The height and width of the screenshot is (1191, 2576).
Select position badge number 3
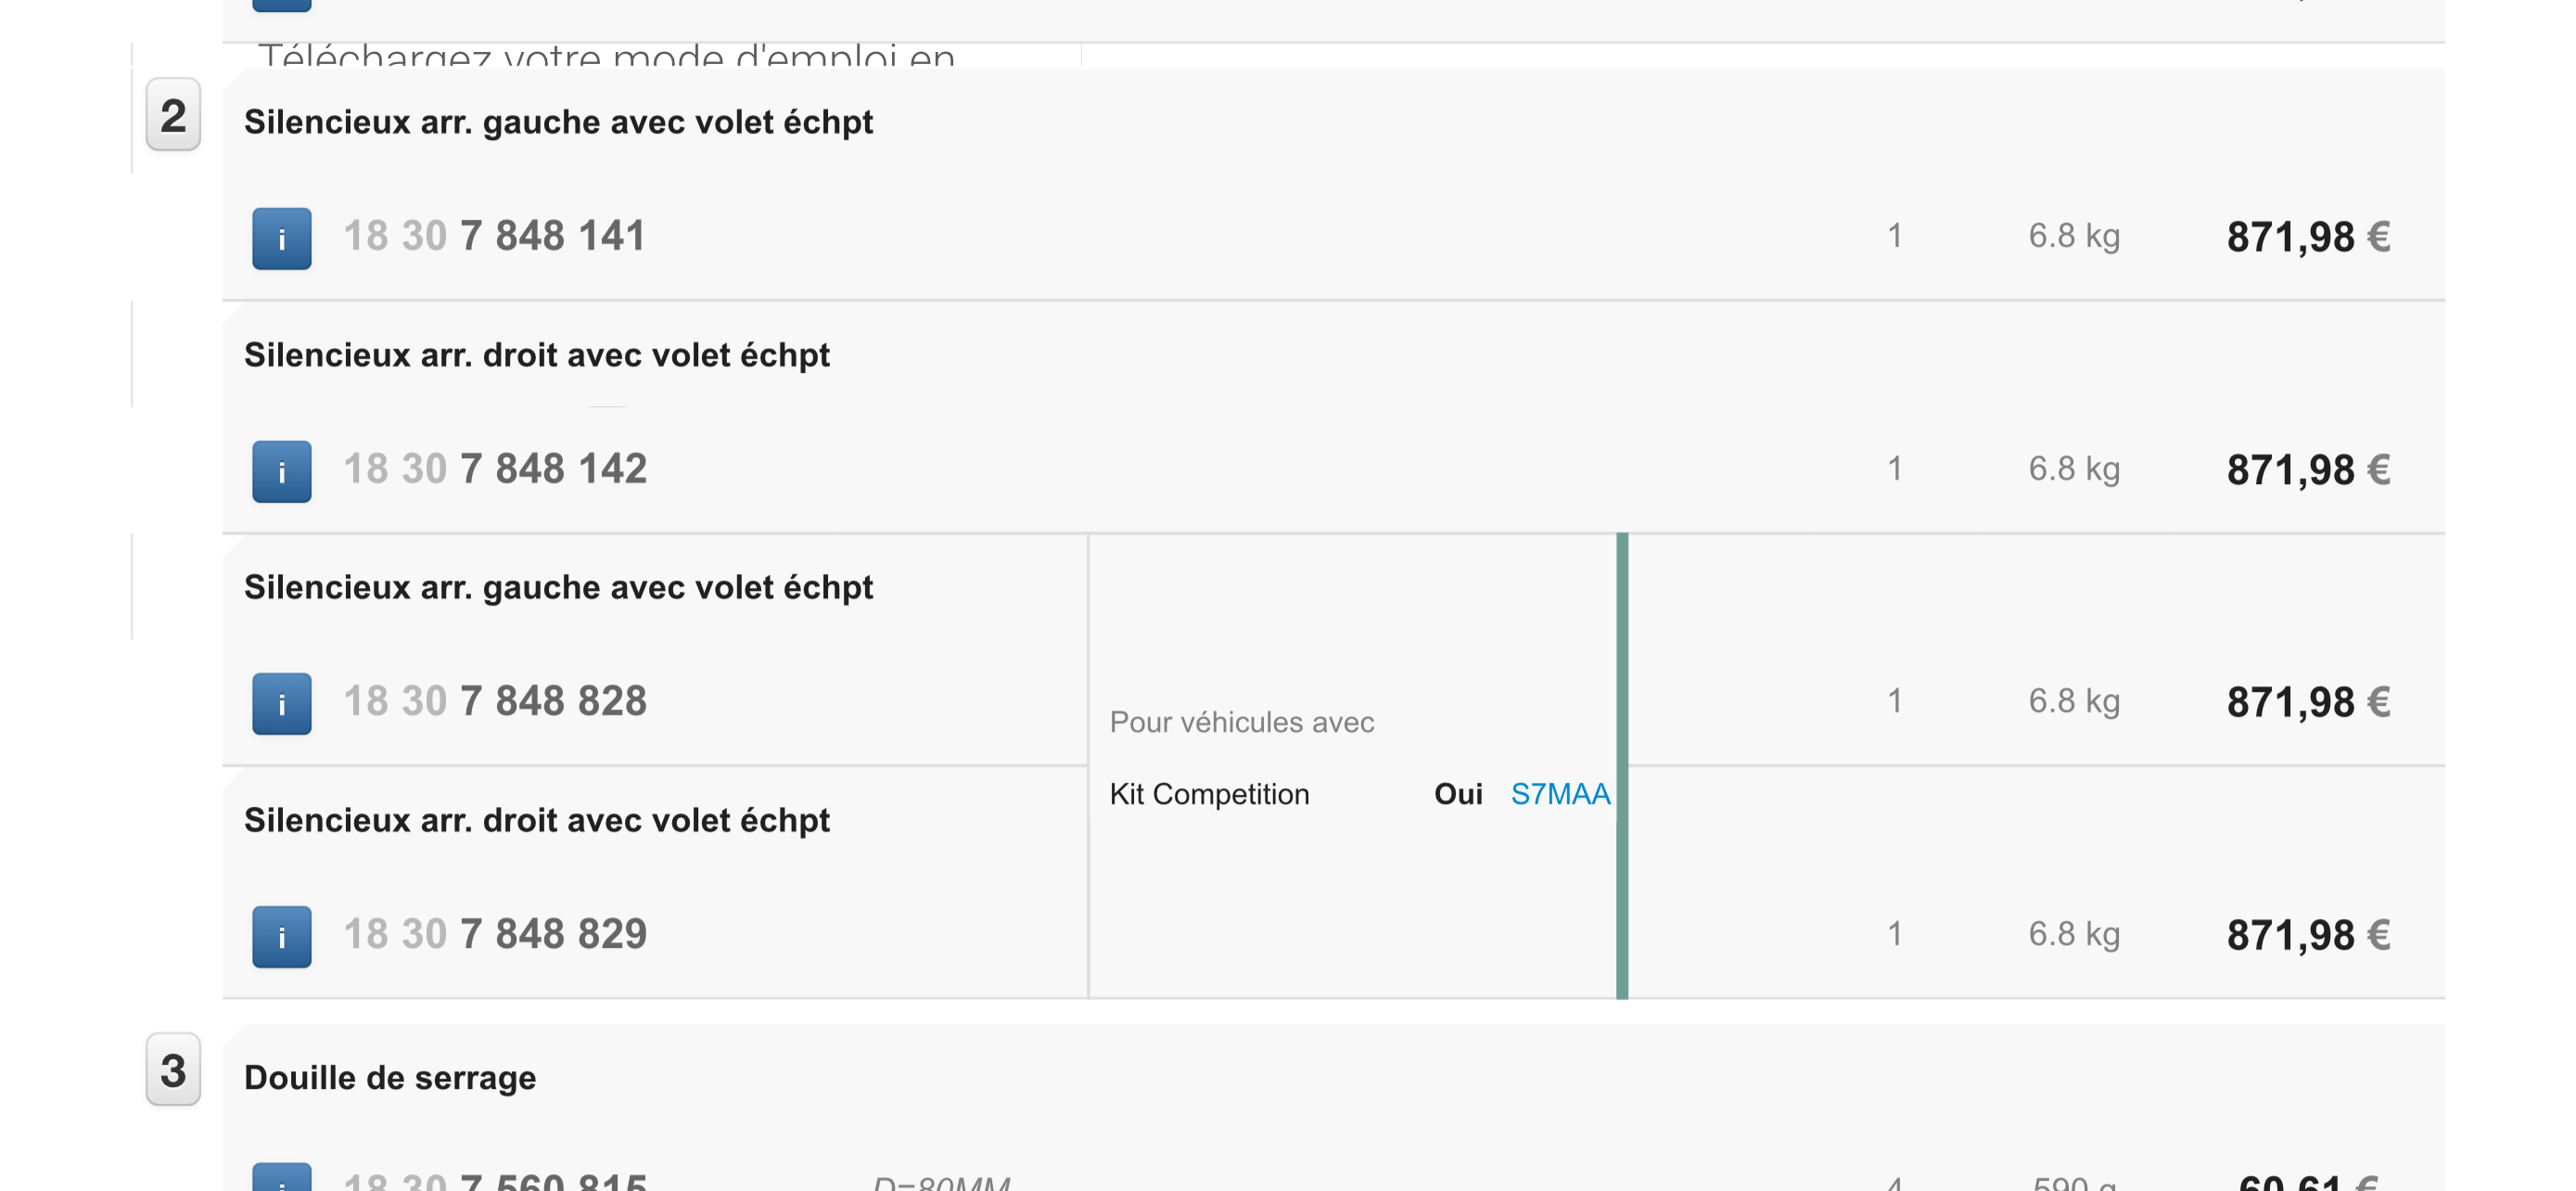pos(173,1069)
